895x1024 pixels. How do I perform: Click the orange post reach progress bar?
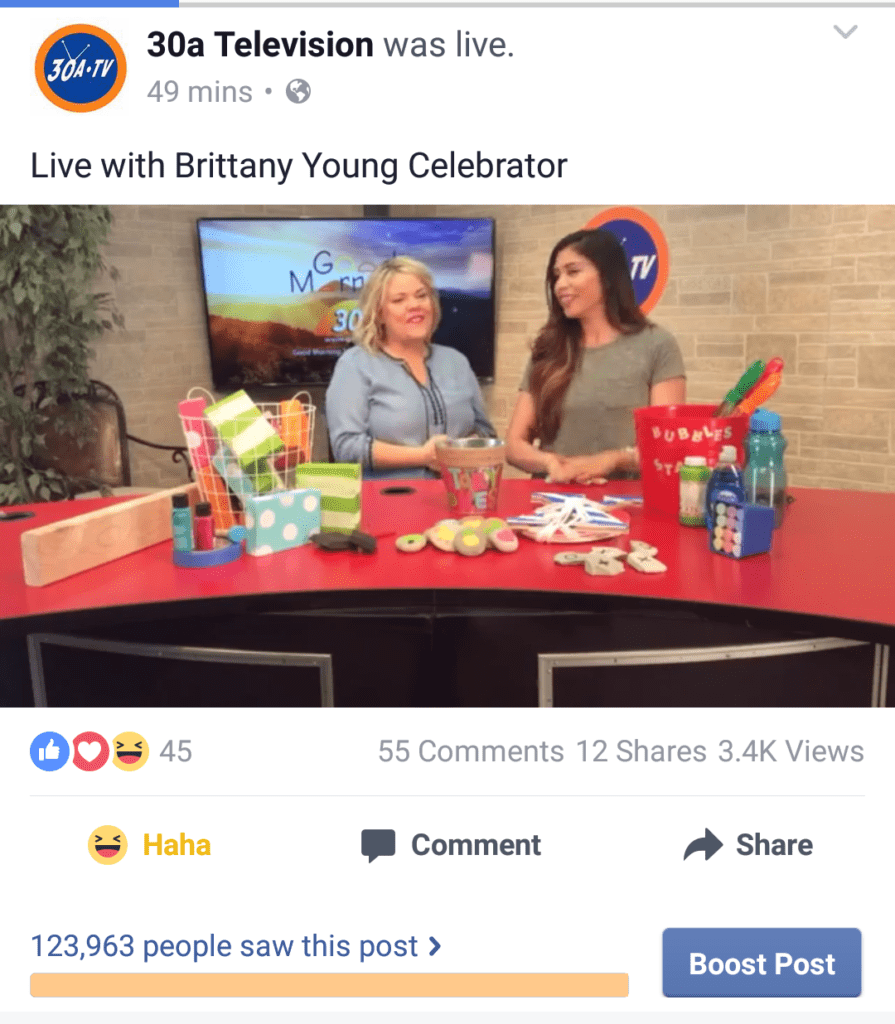(329, 985)
